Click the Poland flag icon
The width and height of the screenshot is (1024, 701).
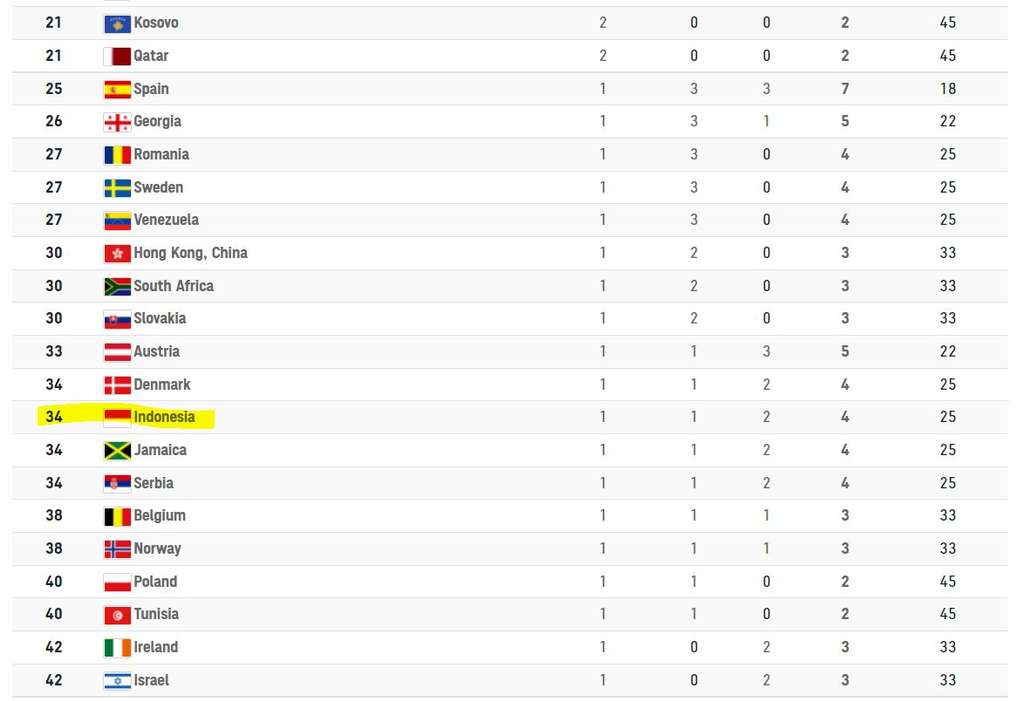tap(118, 582)
